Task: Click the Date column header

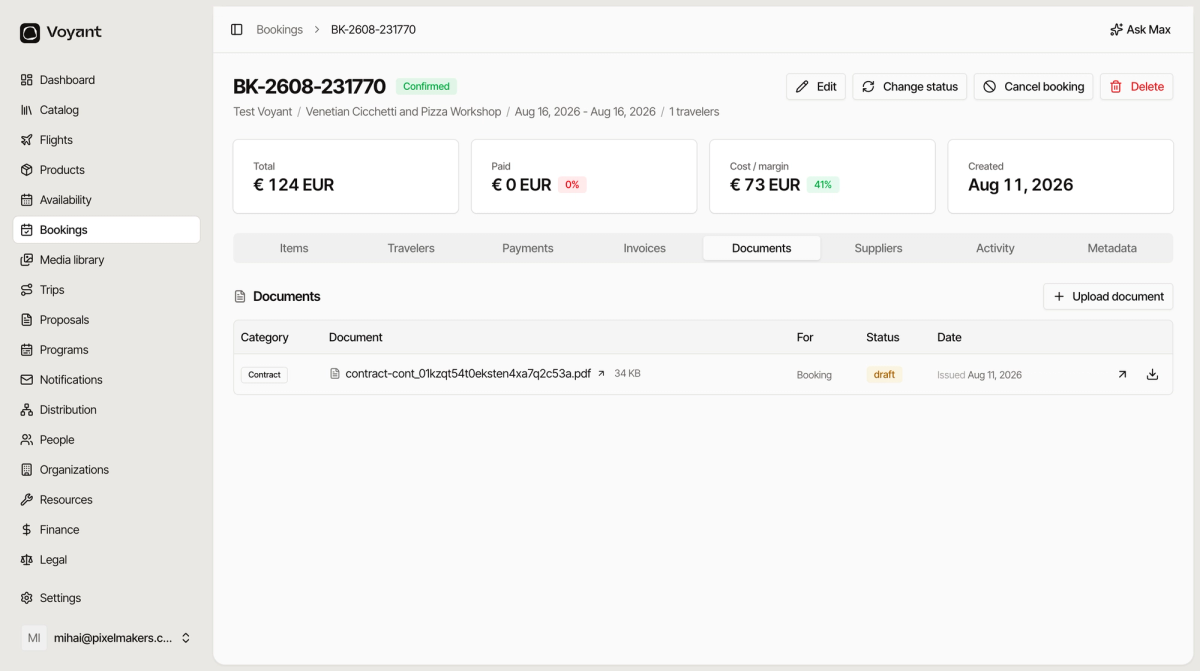Action: pyautogui.click(x=949, y=338)
